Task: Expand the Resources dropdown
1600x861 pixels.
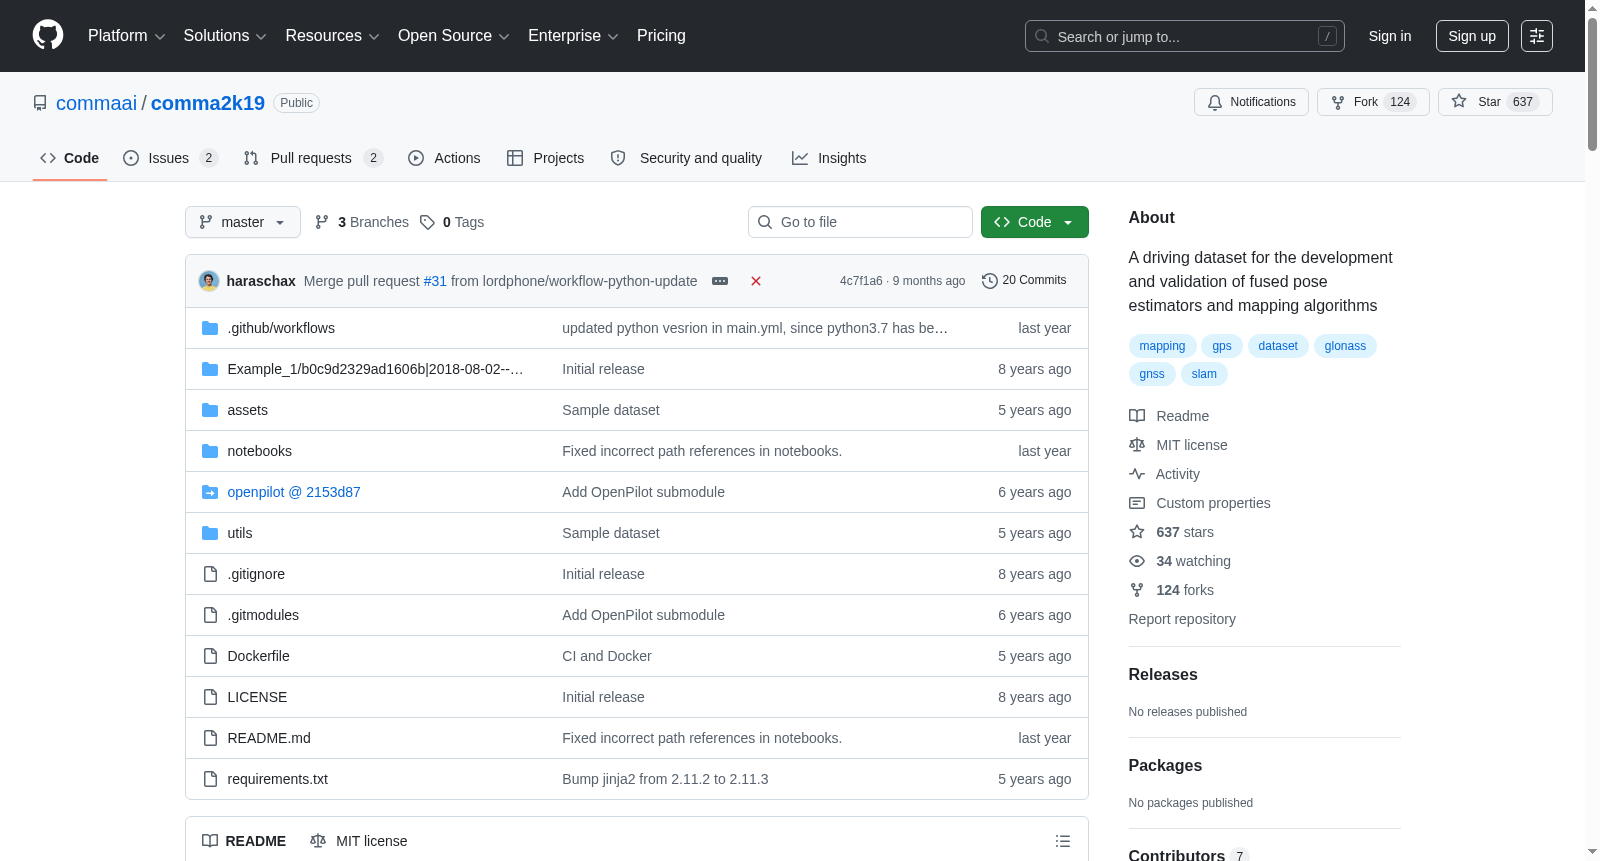Action: tap(332, 36)
